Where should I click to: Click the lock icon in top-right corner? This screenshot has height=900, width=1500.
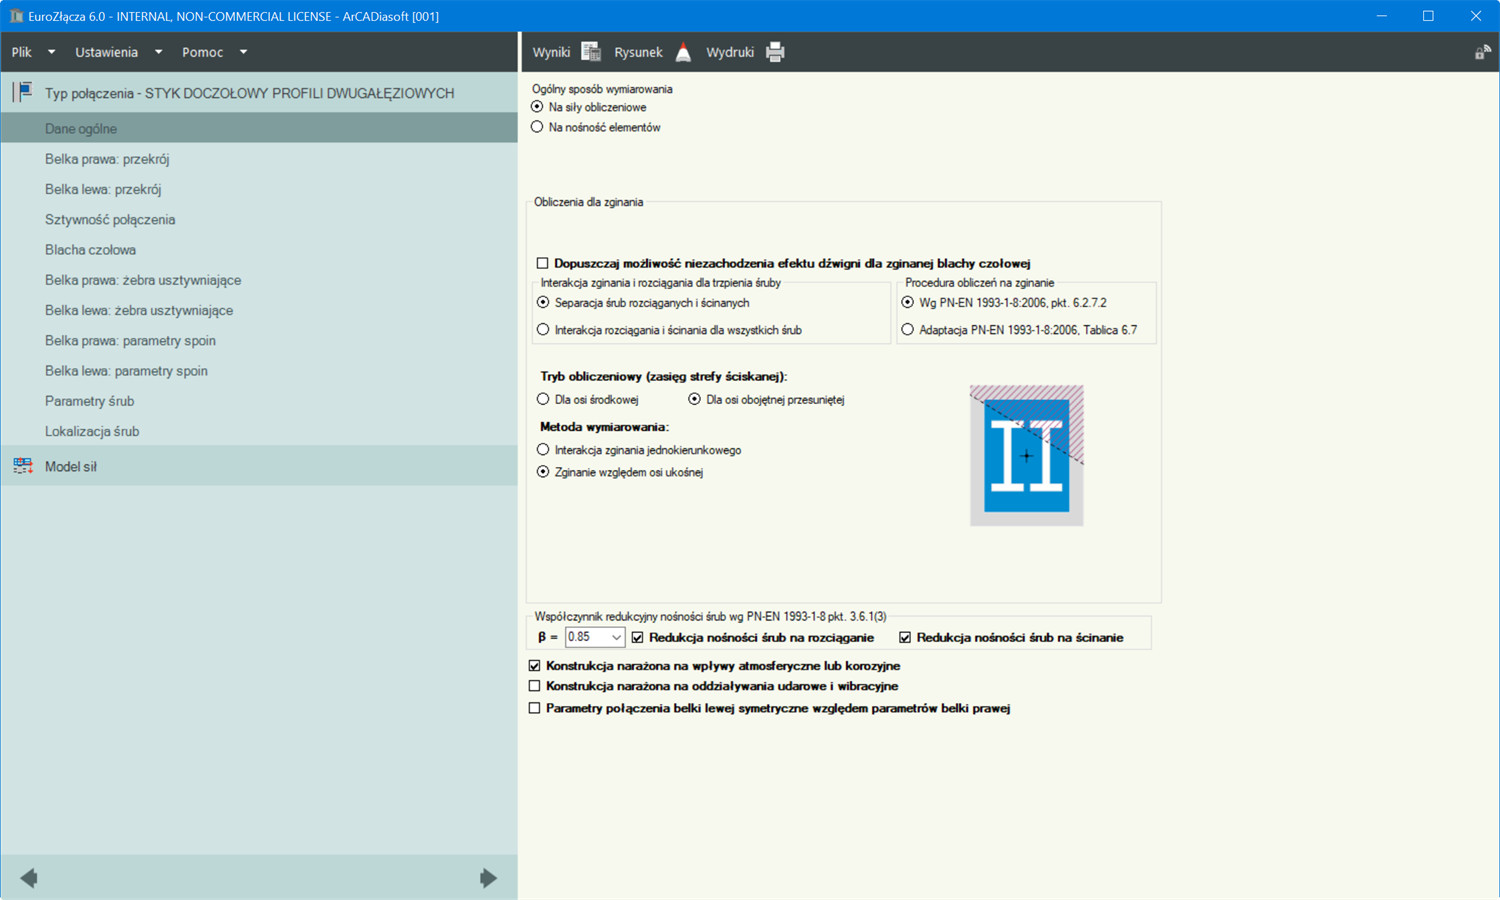(x=1482, y=52)
